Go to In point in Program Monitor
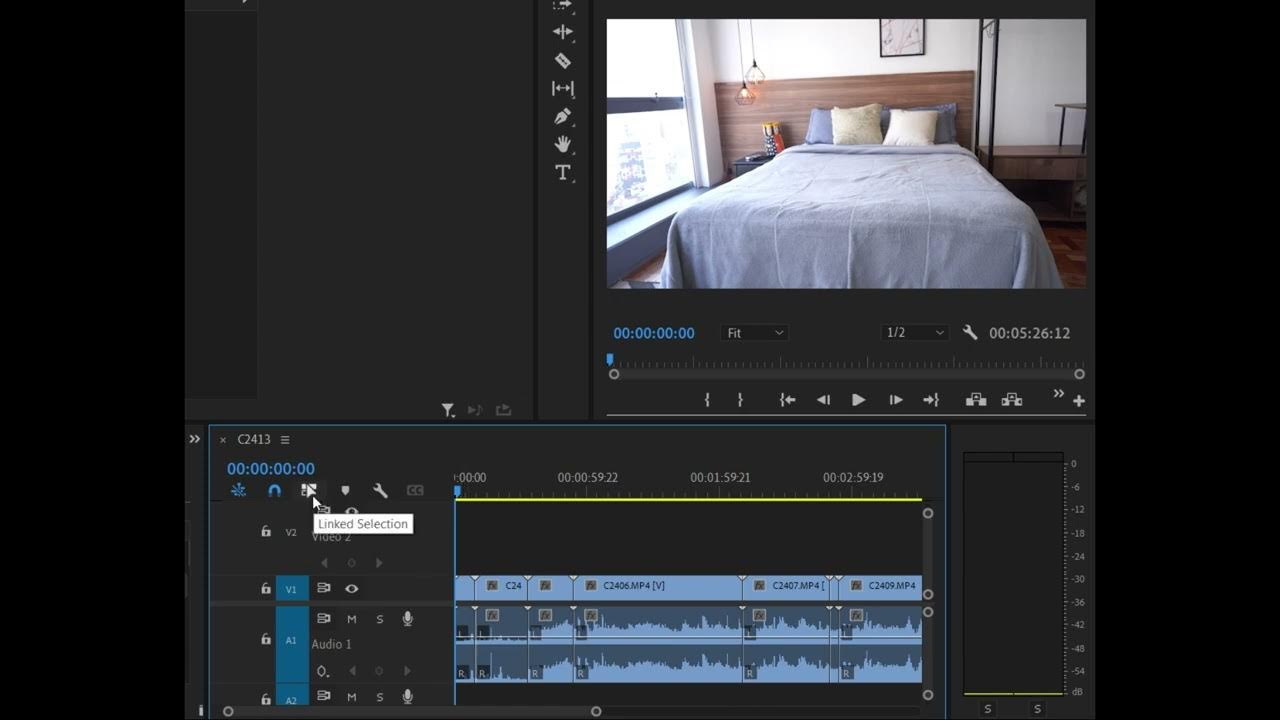 [788, 400]
